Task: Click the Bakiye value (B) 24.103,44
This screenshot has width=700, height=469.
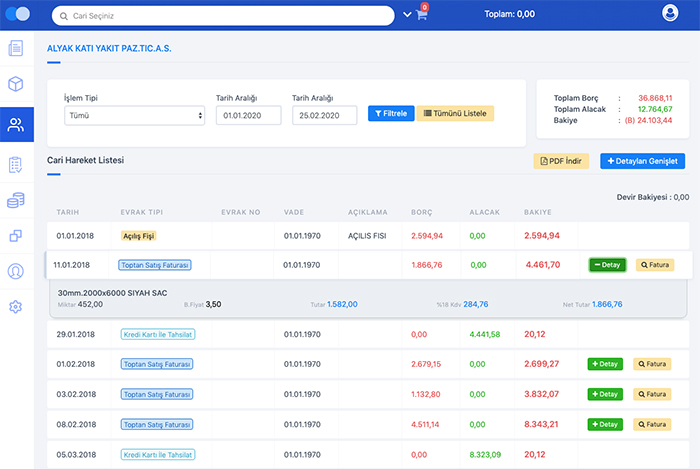Action: (648, 120)
